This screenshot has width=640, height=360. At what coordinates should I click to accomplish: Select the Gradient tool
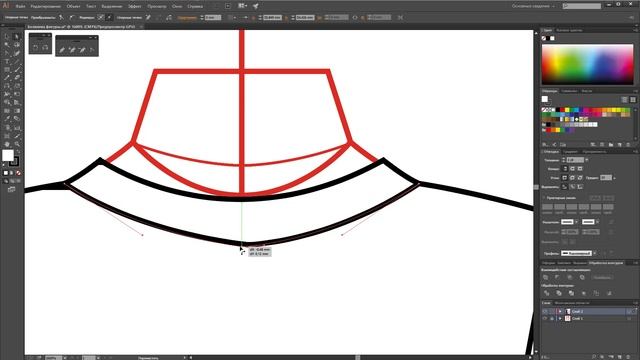tap(17, 111)
